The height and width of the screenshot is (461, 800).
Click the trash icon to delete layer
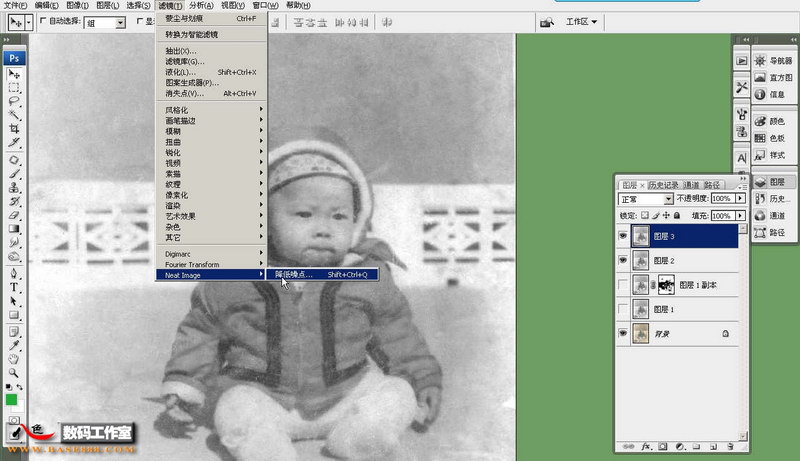click(730, 447)
